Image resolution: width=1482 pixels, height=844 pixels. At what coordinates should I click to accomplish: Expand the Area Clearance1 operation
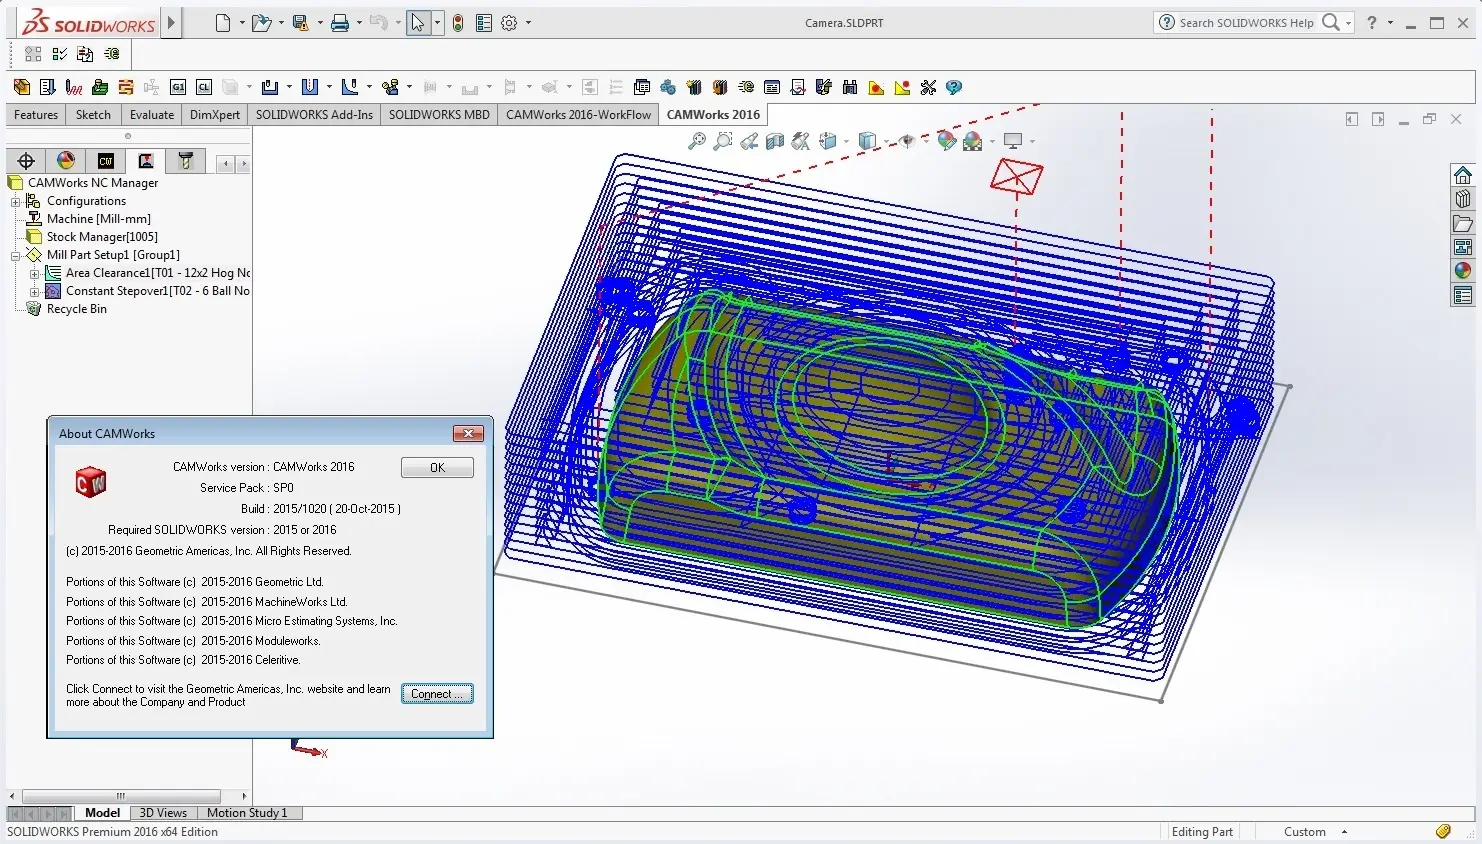(x=34, y=273)
